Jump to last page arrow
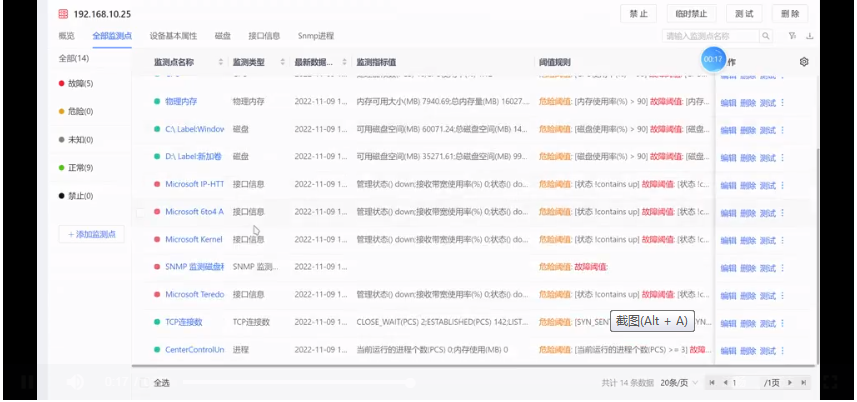This screenshot has height=402, width=857. pos(802,383)
